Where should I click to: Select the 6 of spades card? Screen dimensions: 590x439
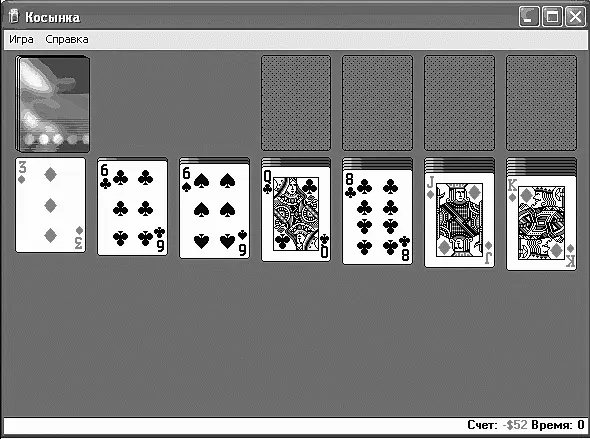pos(214,211)
